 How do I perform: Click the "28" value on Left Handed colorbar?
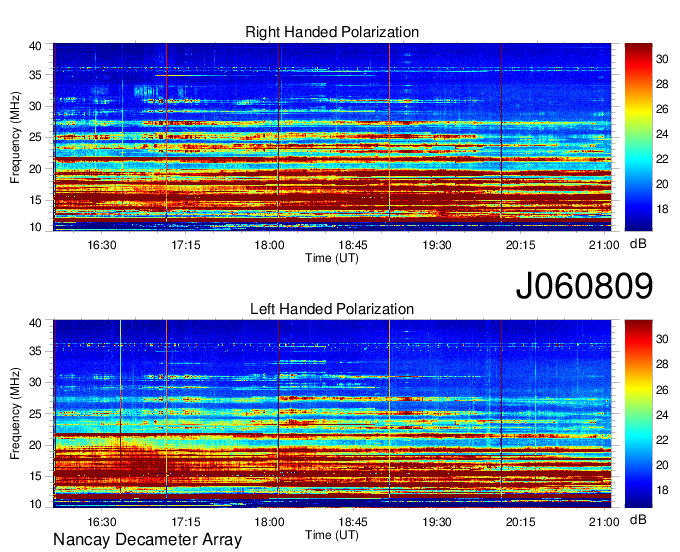[x=662, y=364]
